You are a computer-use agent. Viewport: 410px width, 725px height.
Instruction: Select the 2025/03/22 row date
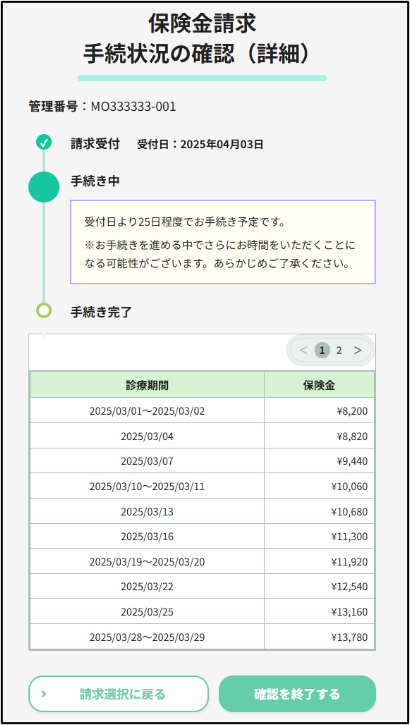tap(147, 587)
